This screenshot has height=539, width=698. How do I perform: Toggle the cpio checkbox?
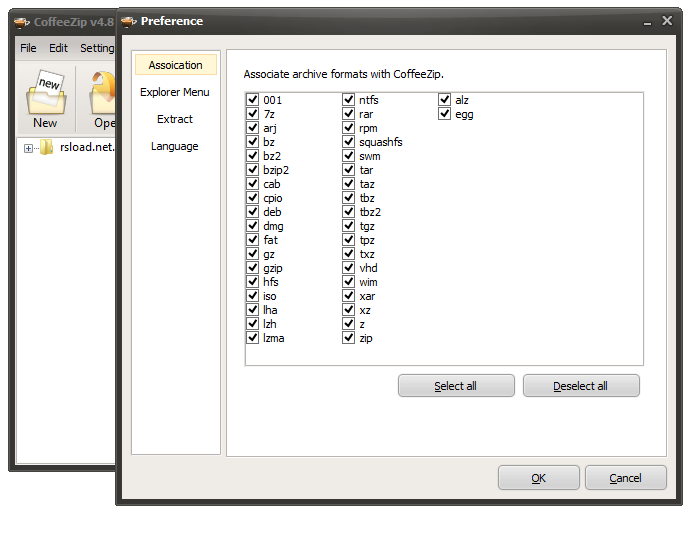click(253, 197)
